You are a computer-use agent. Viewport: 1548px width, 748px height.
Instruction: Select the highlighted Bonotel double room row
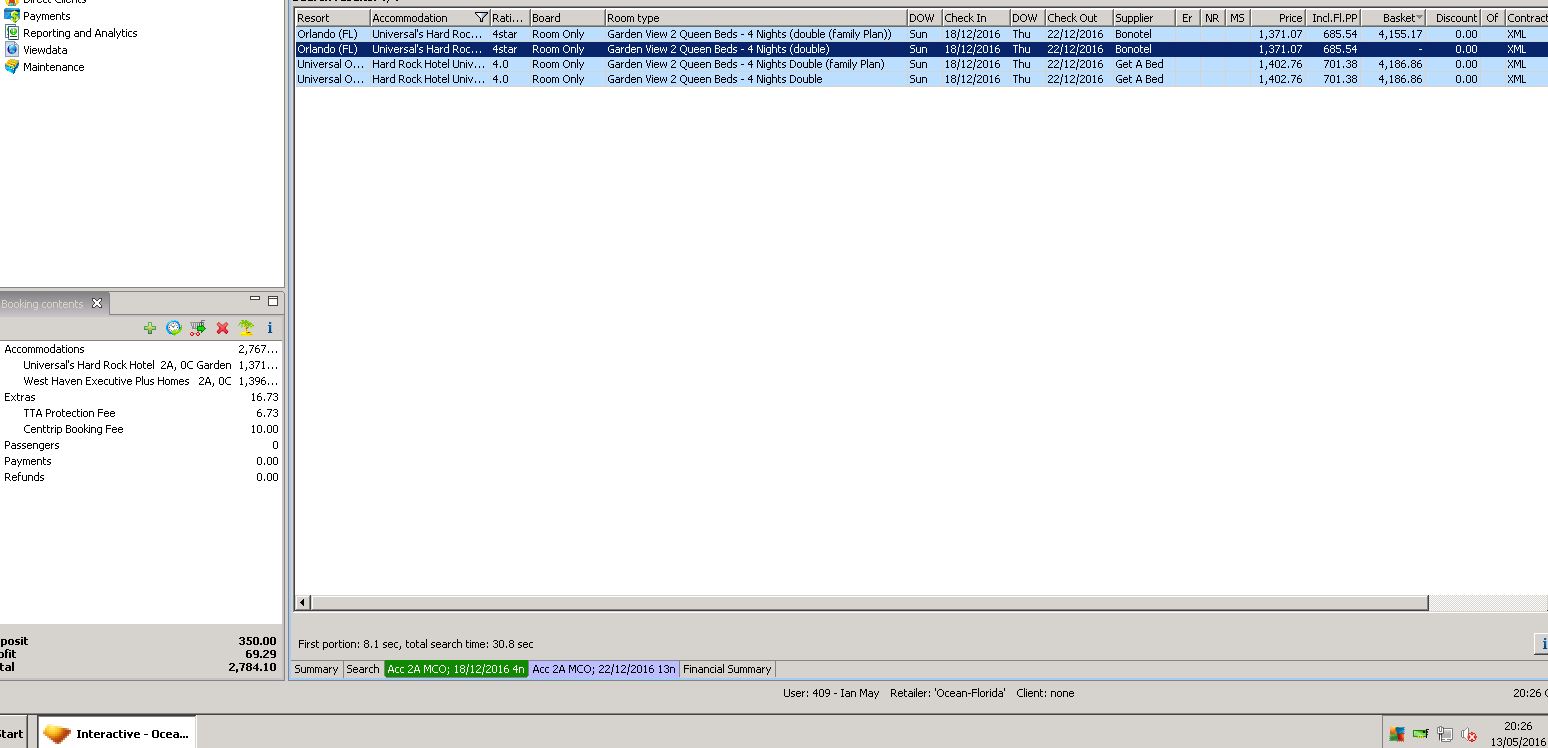point(921,49)
